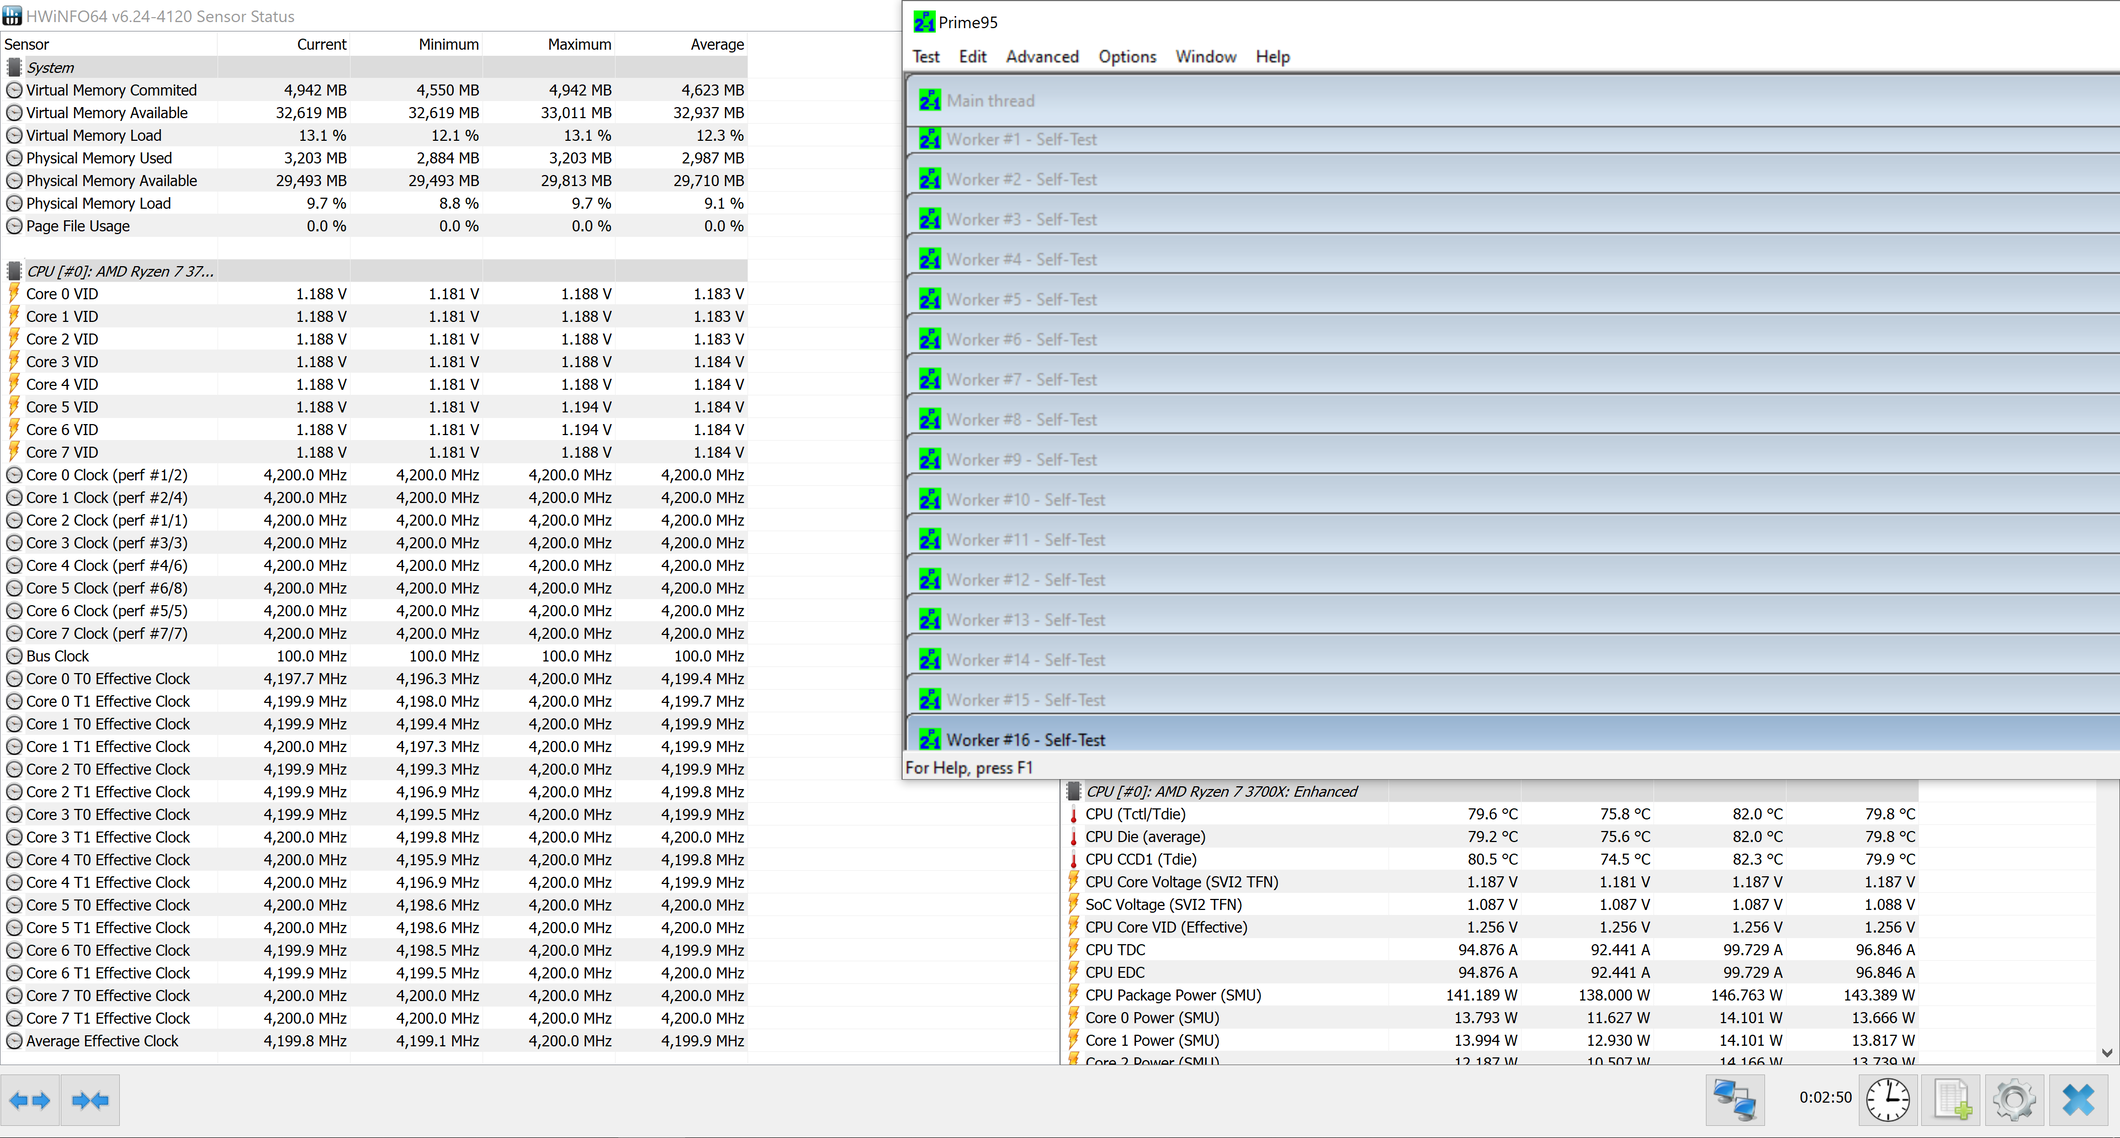Select Core 1 Power (SMU) row
The width and height of the screenshot is (2120, 1138).
1490,1040
